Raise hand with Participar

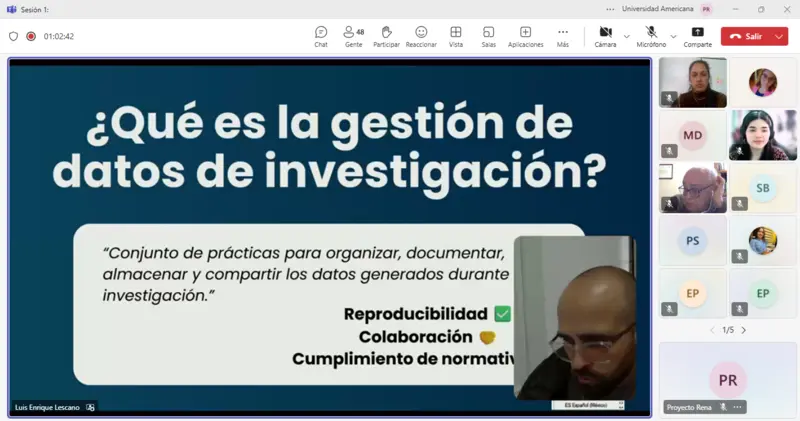pos(386,37)
